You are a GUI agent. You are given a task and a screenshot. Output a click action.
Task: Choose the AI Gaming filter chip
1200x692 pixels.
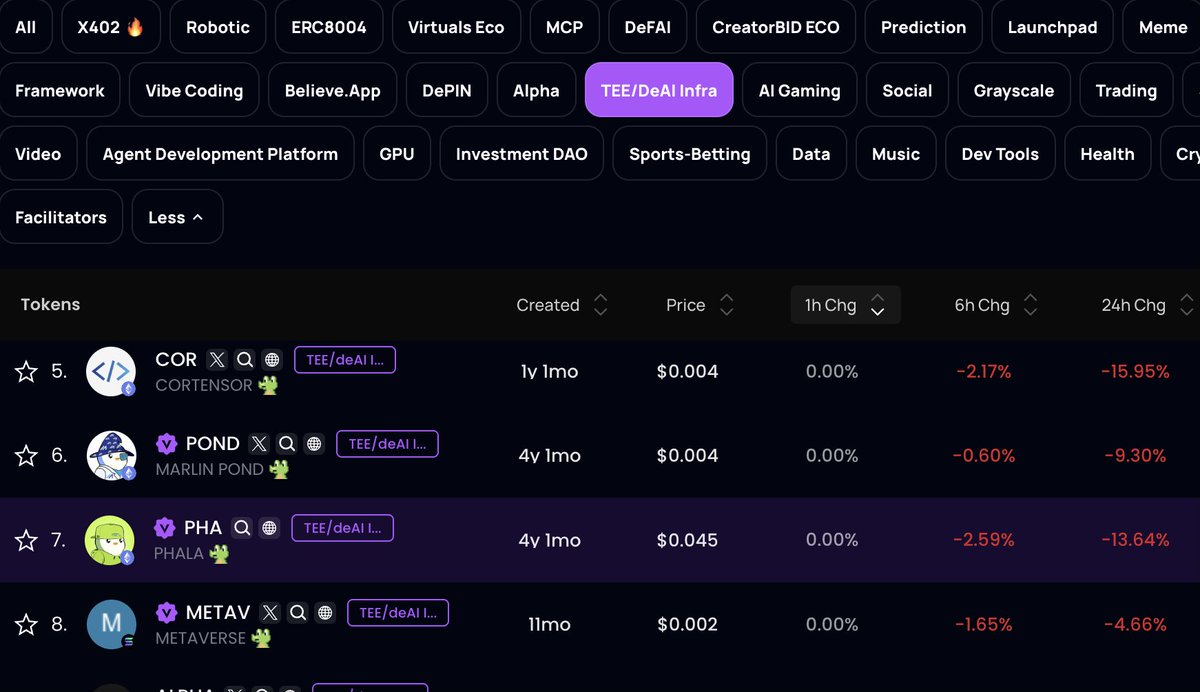(800, 90)
